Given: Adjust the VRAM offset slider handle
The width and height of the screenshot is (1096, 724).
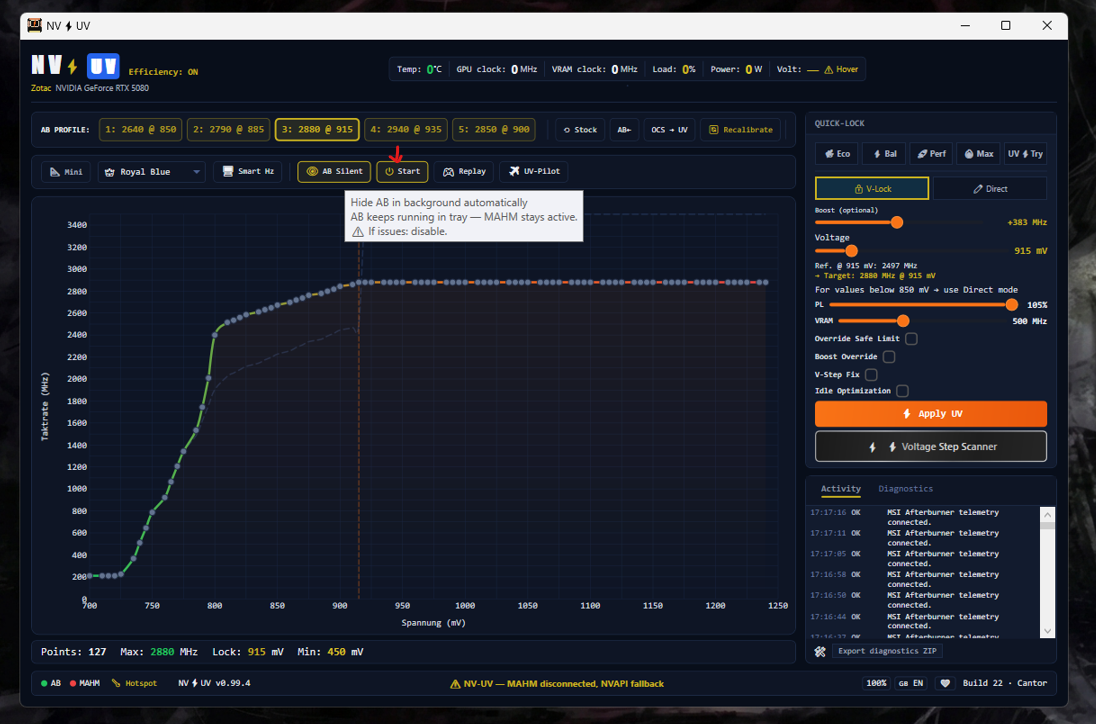Looking at the screenshot, I should [903, 321].
